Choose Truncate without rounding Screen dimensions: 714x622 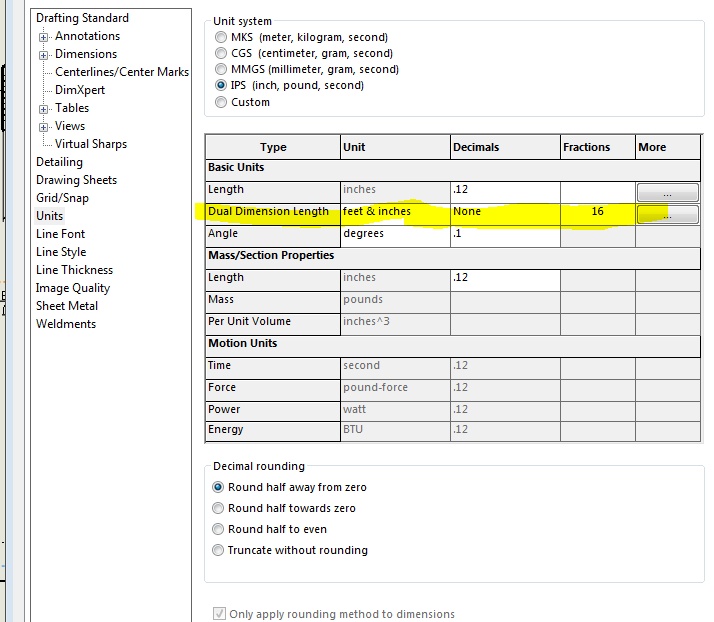(x=218, y=550)
